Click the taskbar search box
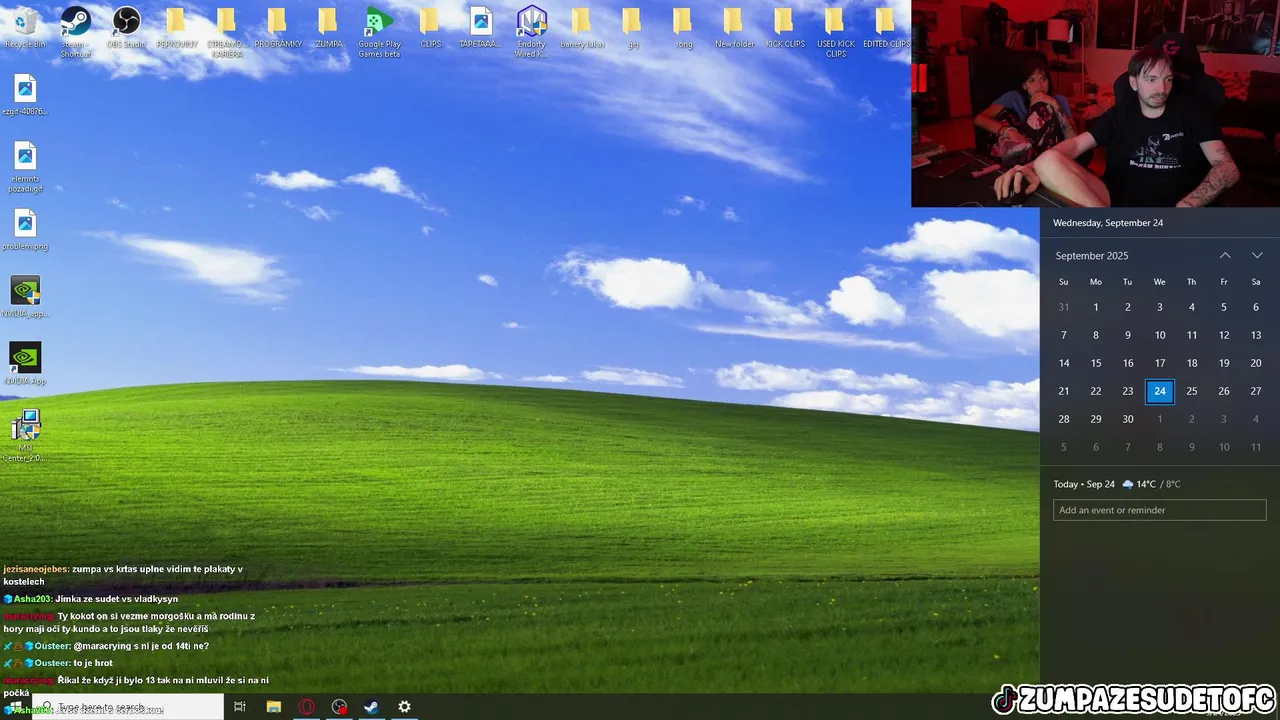The image size is (1280, 720). [x=127, y=707]
